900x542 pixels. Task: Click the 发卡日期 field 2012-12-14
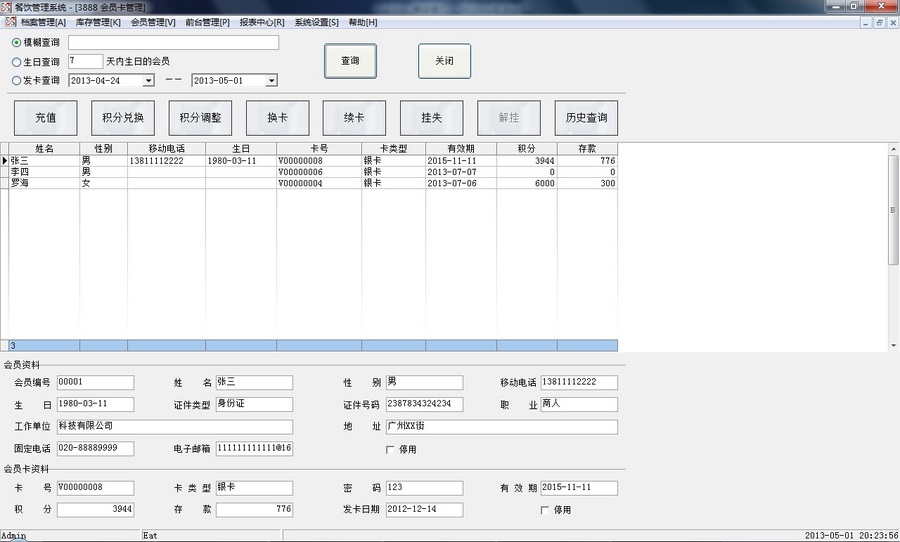pyautogui.click(x=424, y=509)
